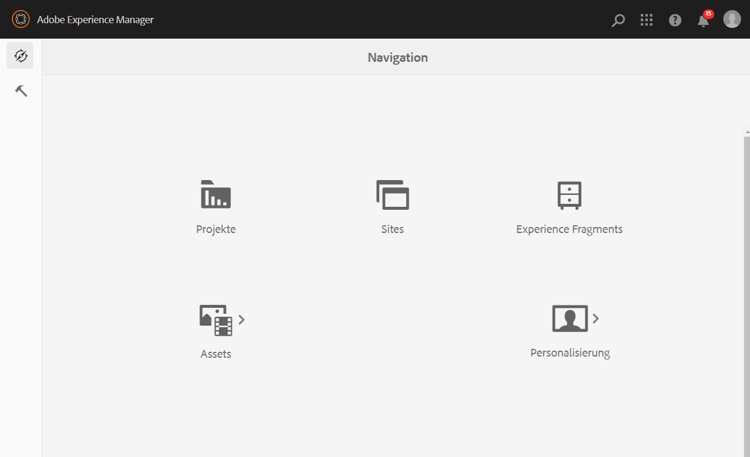Click the Sites label
Image resolution: width=750 pixels, height=457 pixels.
(392, 229)
